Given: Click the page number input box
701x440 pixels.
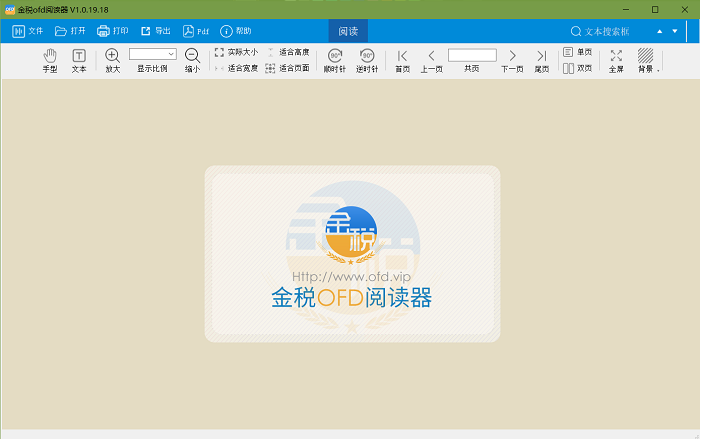Looking at the screenshot, I should (x=472, y=55).
